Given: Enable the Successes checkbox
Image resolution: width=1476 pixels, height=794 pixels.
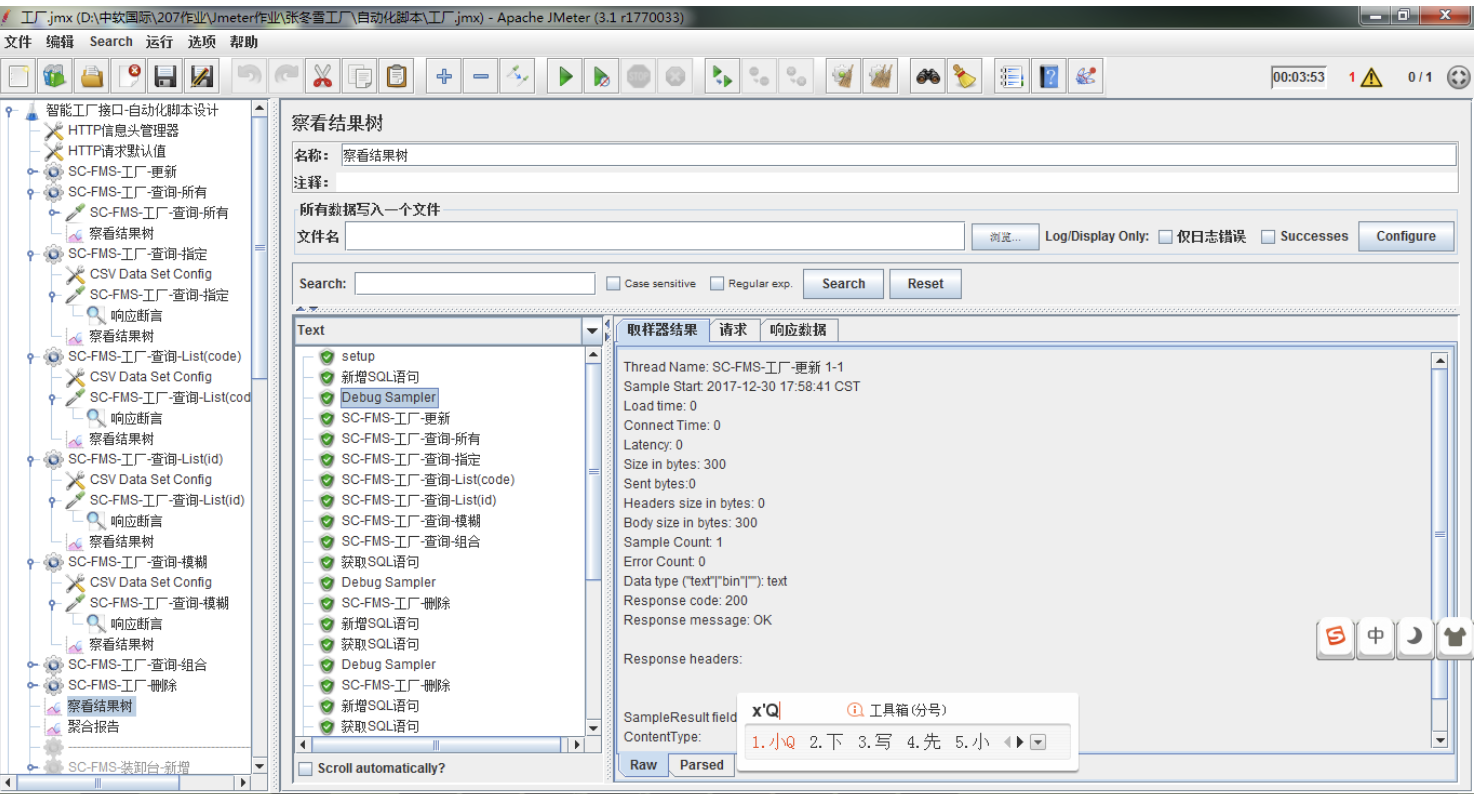Looking at the screenshot, I should 1268,237.
